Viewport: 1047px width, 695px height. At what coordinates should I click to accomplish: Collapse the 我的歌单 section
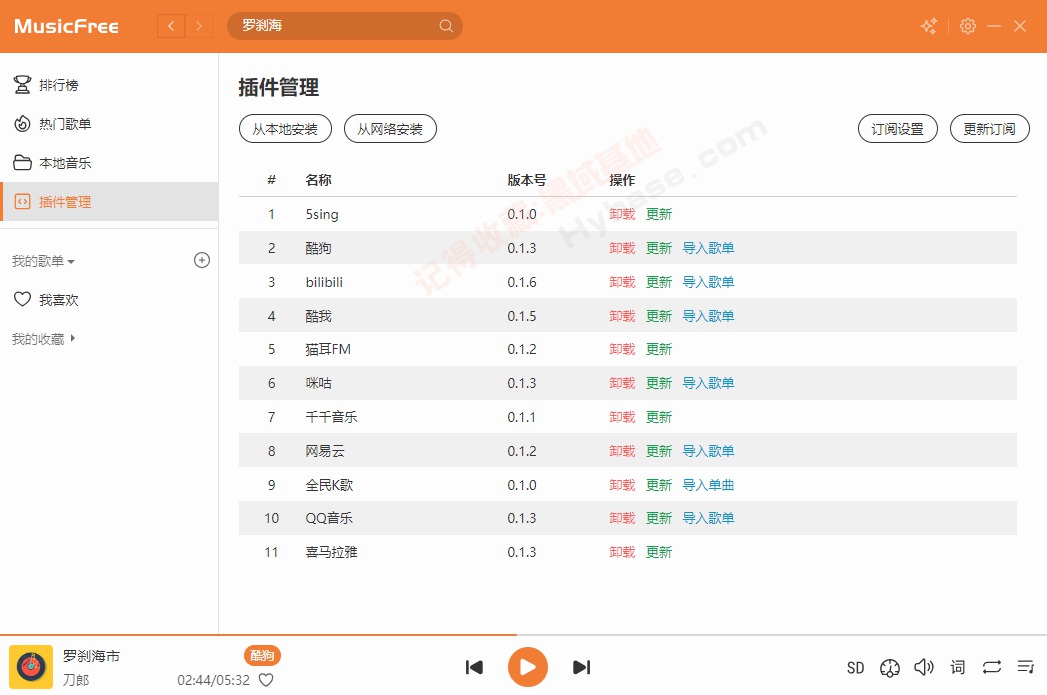pyautogui.click(x=43, y=261)
